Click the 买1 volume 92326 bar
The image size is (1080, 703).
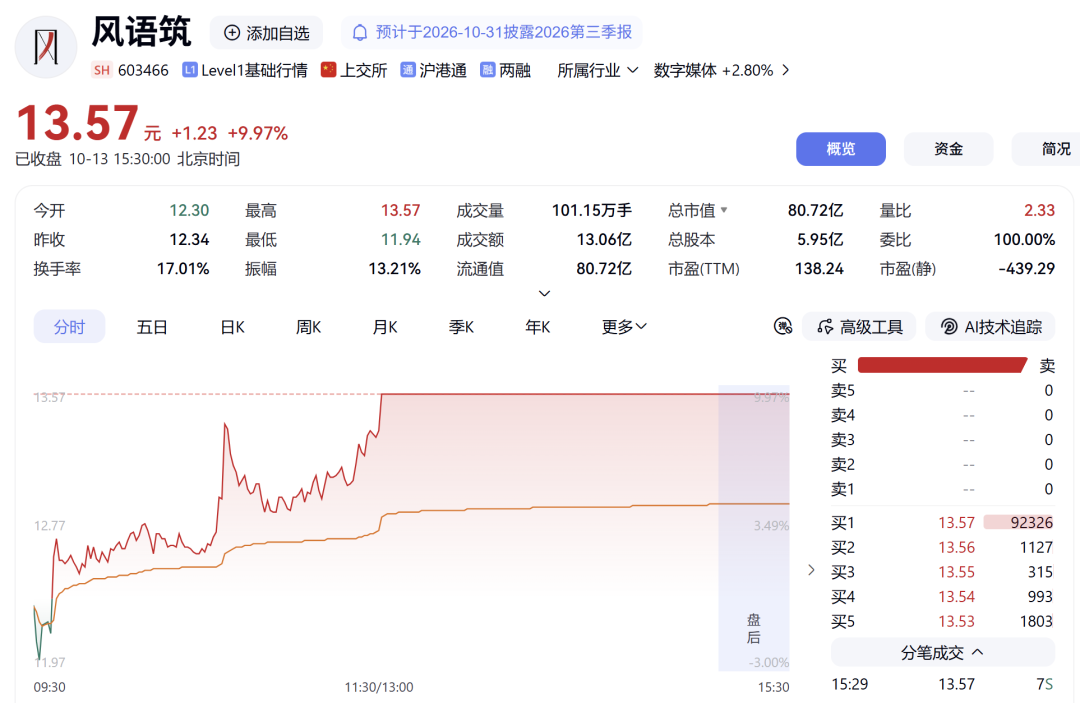(x=1019, y=523)
